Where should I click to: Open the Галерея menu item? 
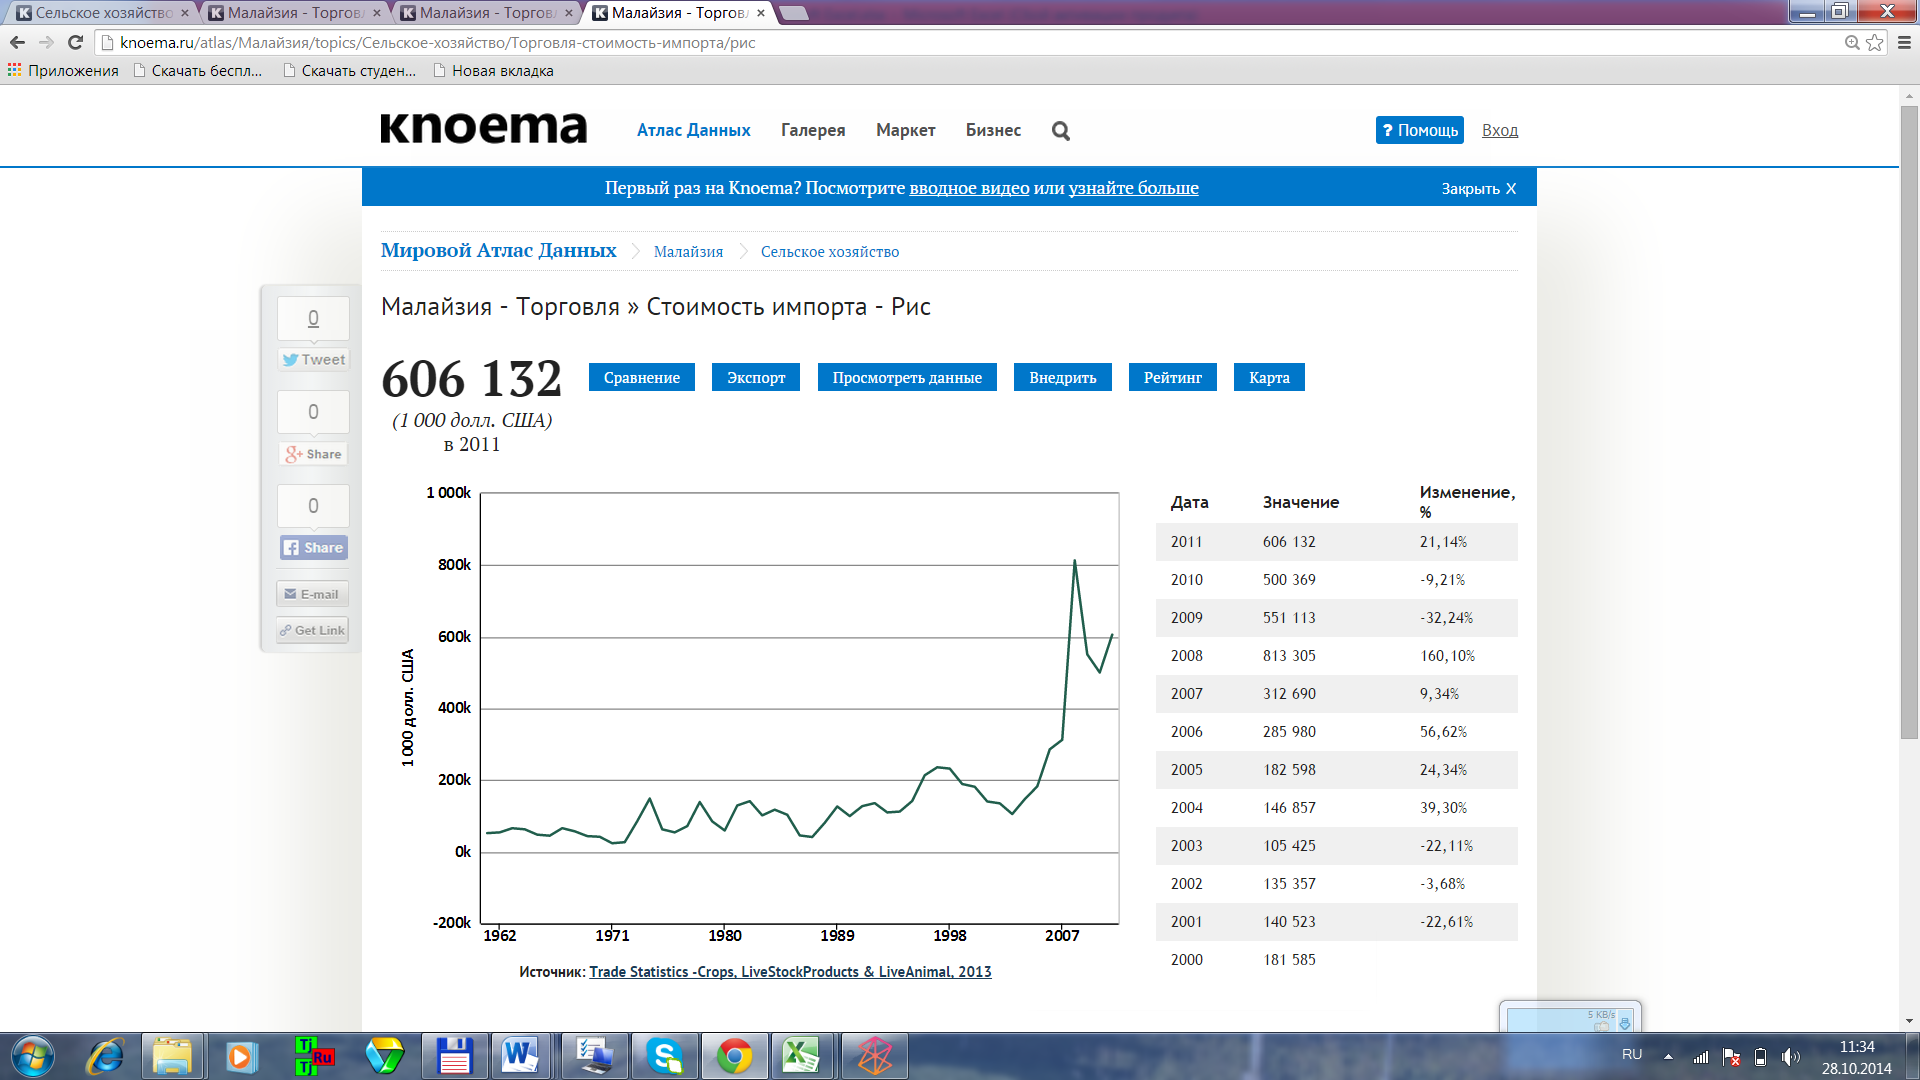[x=812, y=130]
